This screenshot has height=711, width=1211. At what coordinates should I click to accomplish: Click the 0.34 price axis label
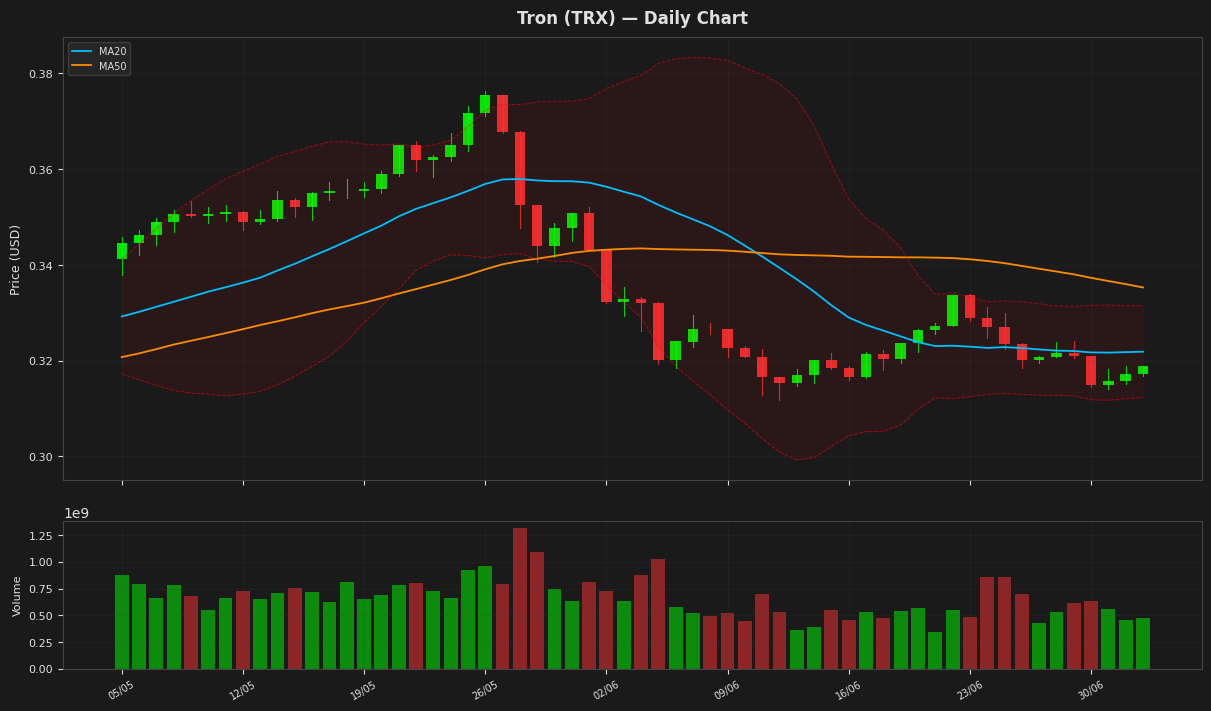tap(41, 266)
